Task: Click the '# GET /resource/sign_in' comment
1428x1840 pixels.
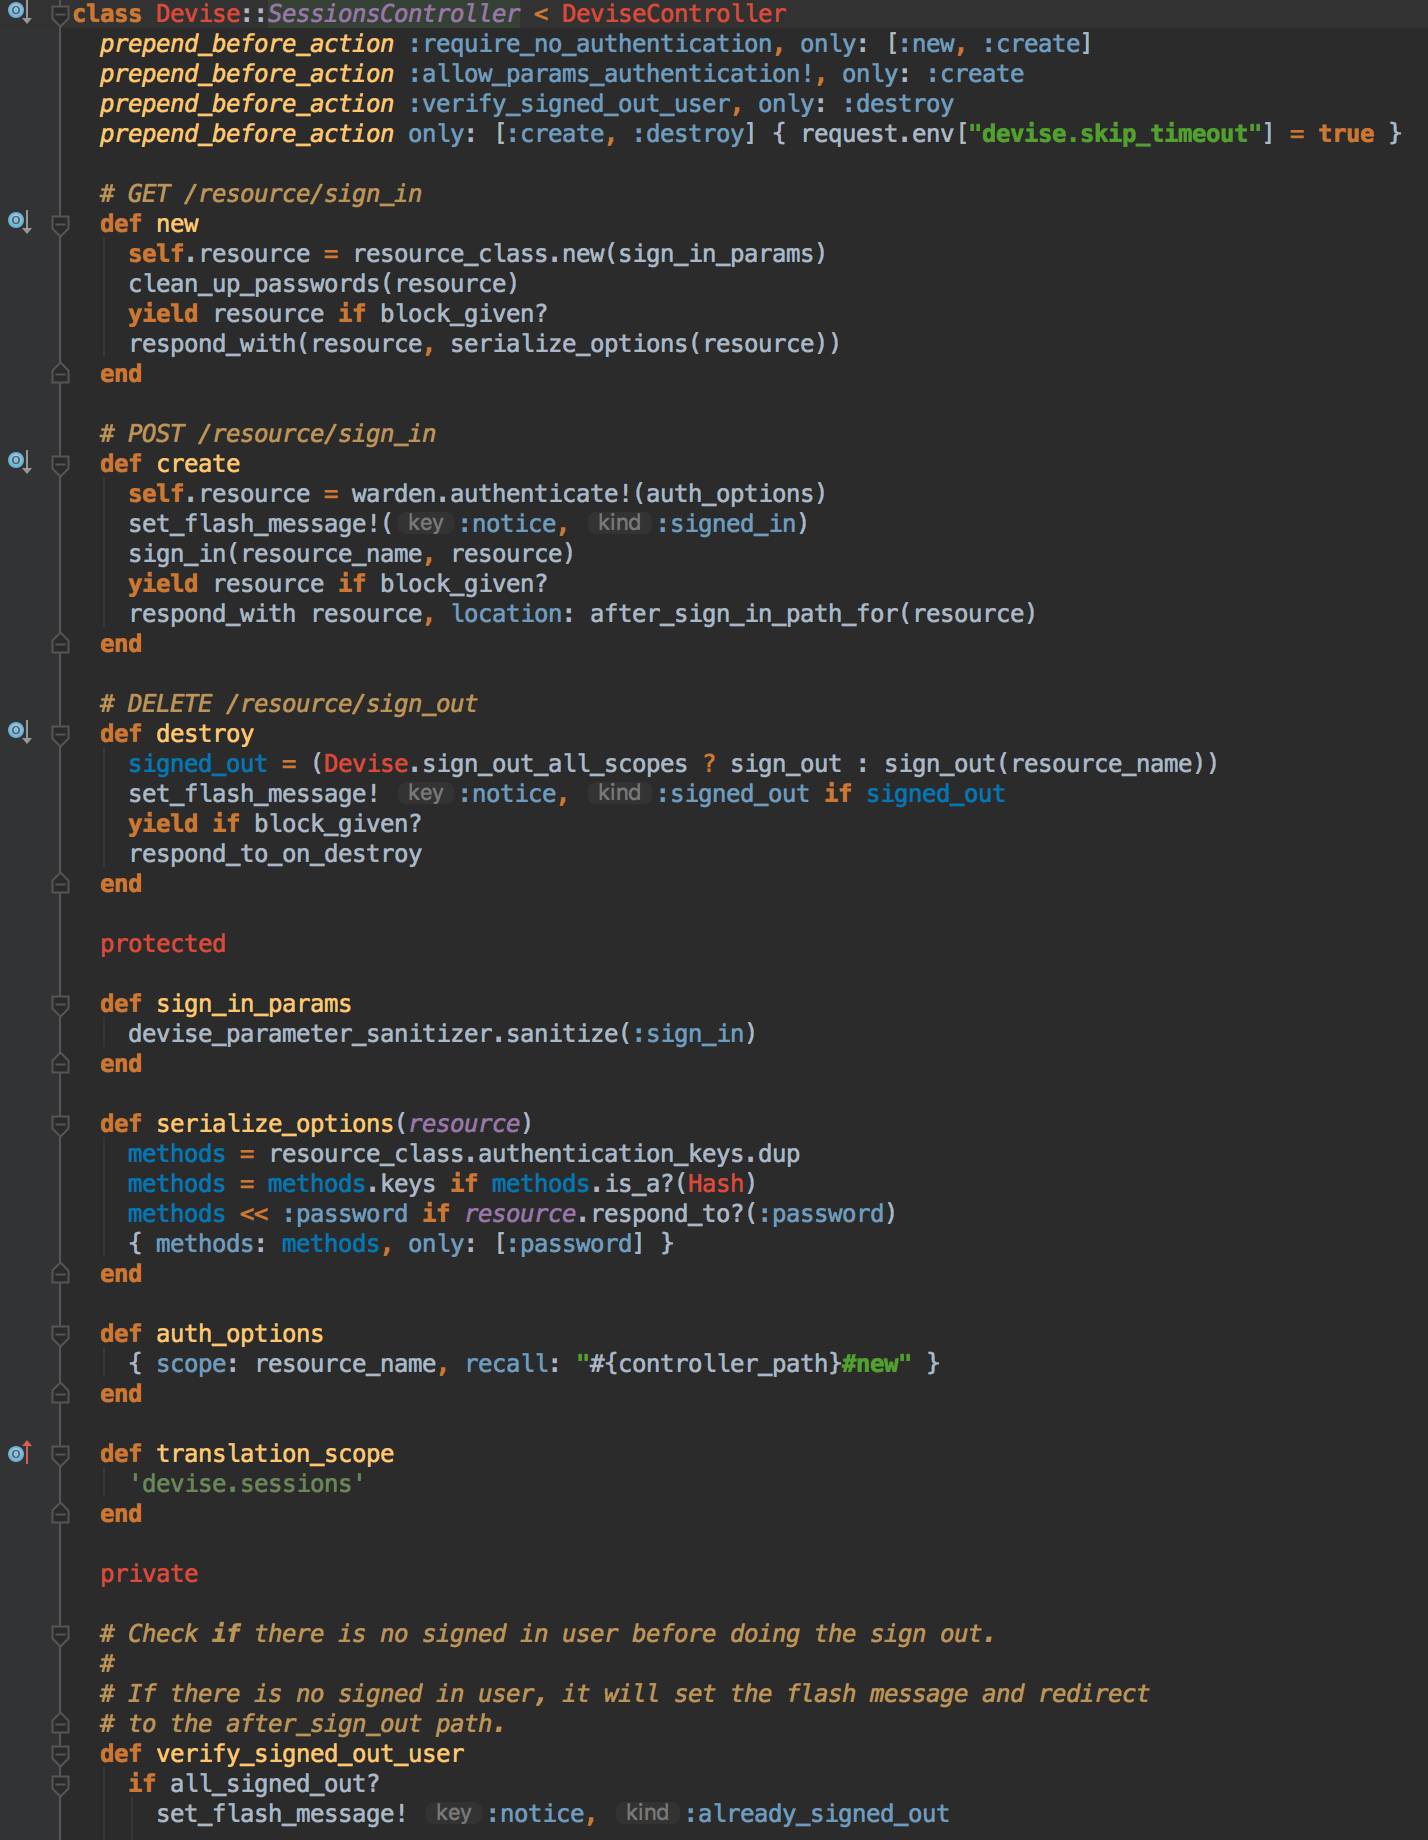Action: point(261,194)
